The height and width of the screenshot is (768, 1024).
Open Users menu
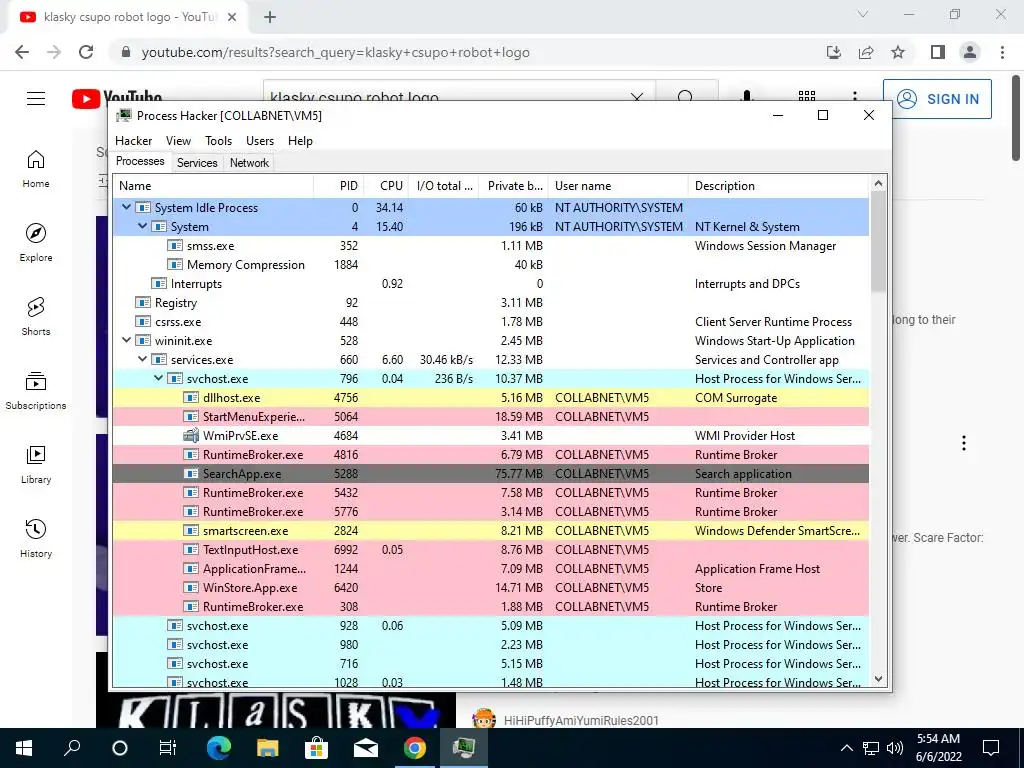coord(260,140)
